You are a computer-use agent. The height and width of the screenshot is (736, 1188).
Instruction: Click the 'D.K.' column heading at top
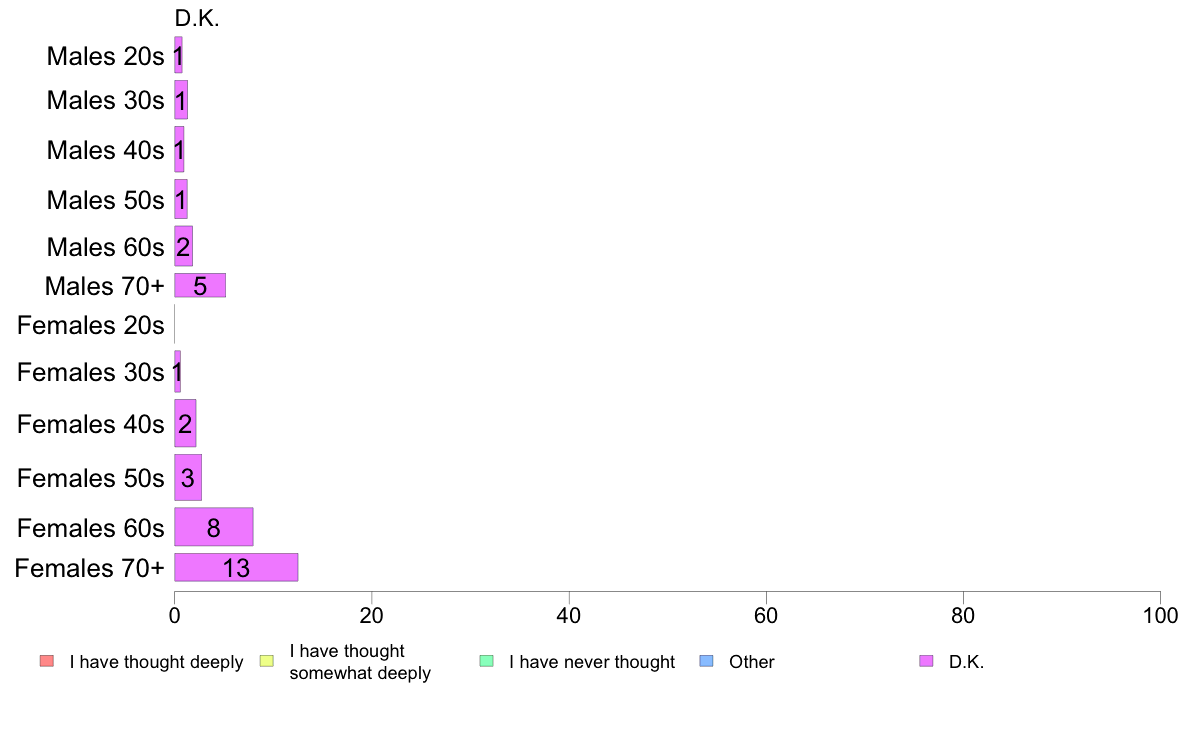point(197,18)
